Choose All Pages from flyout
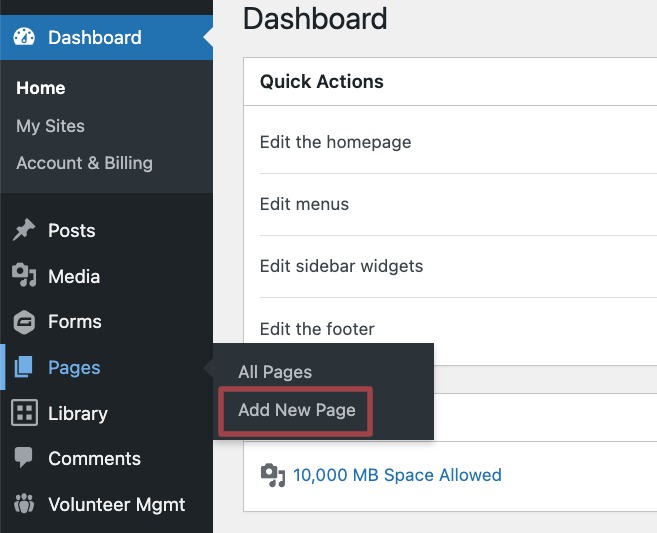This screenshot has height=533, width=657. pos(275,372)
